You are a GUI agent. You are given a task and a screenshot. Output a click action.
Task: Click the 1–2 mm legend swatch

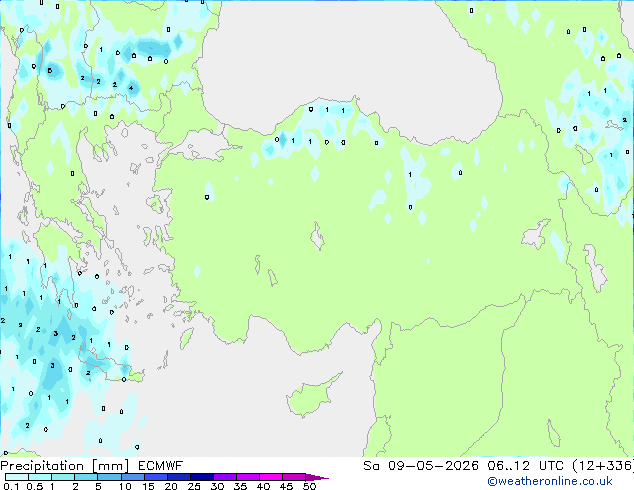tap(63, 477)
